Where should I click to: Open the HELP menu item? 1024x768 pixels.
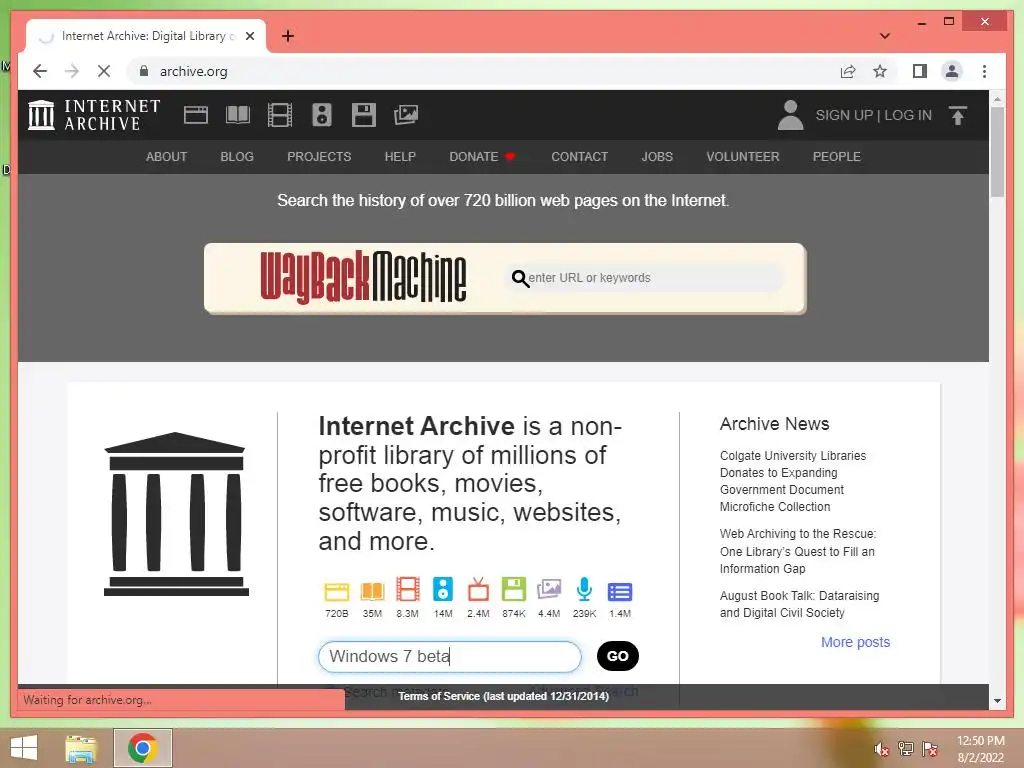point(400,157)
